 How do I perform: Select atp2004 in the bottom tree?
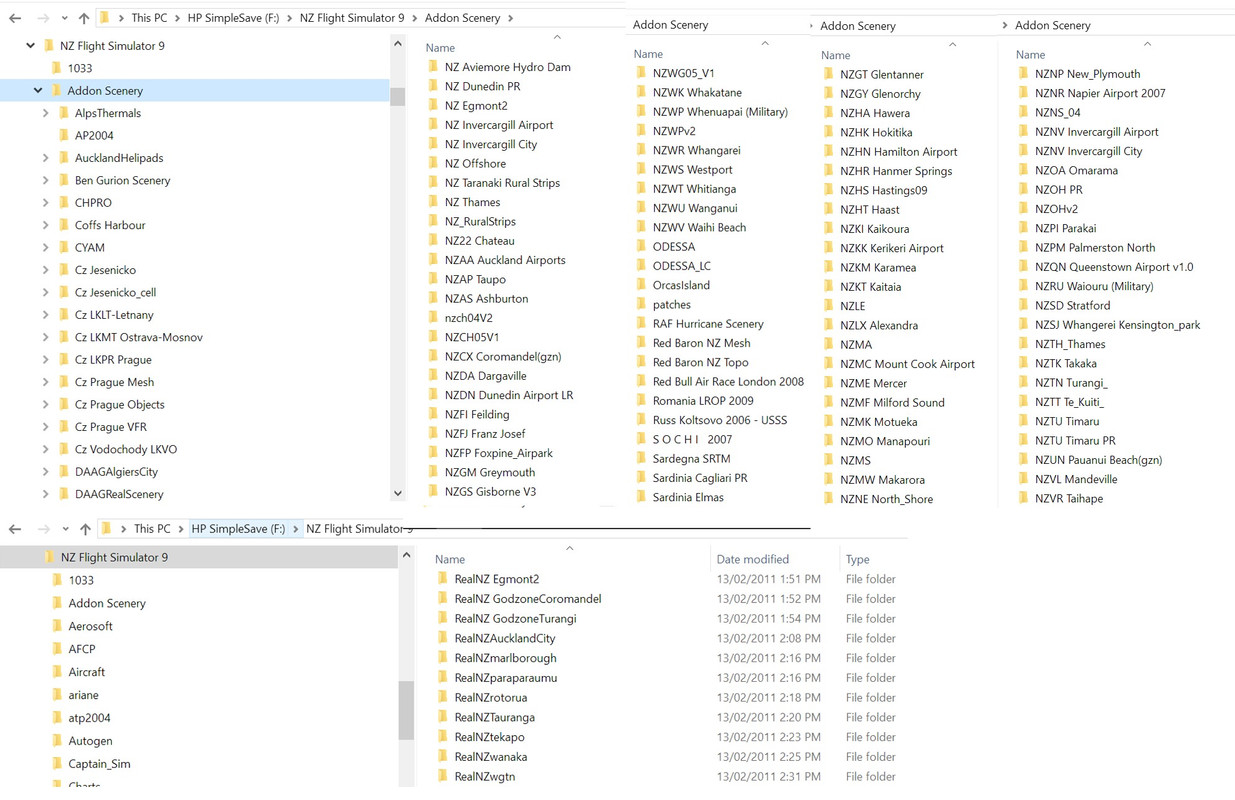[x=89, y=718]
